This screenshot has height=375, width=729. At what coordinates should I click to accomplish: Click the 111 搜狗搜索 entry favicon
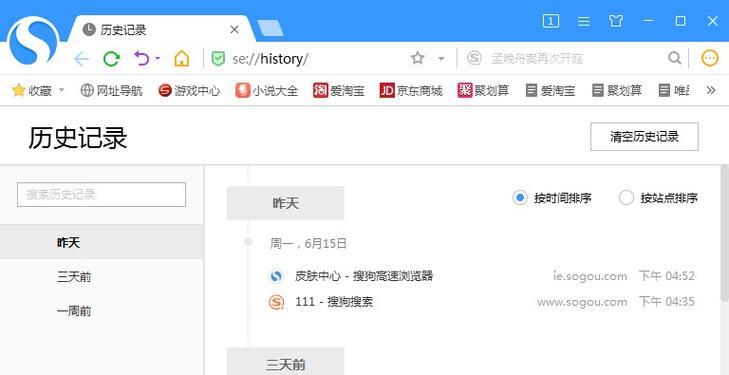(x=276, y=303)
